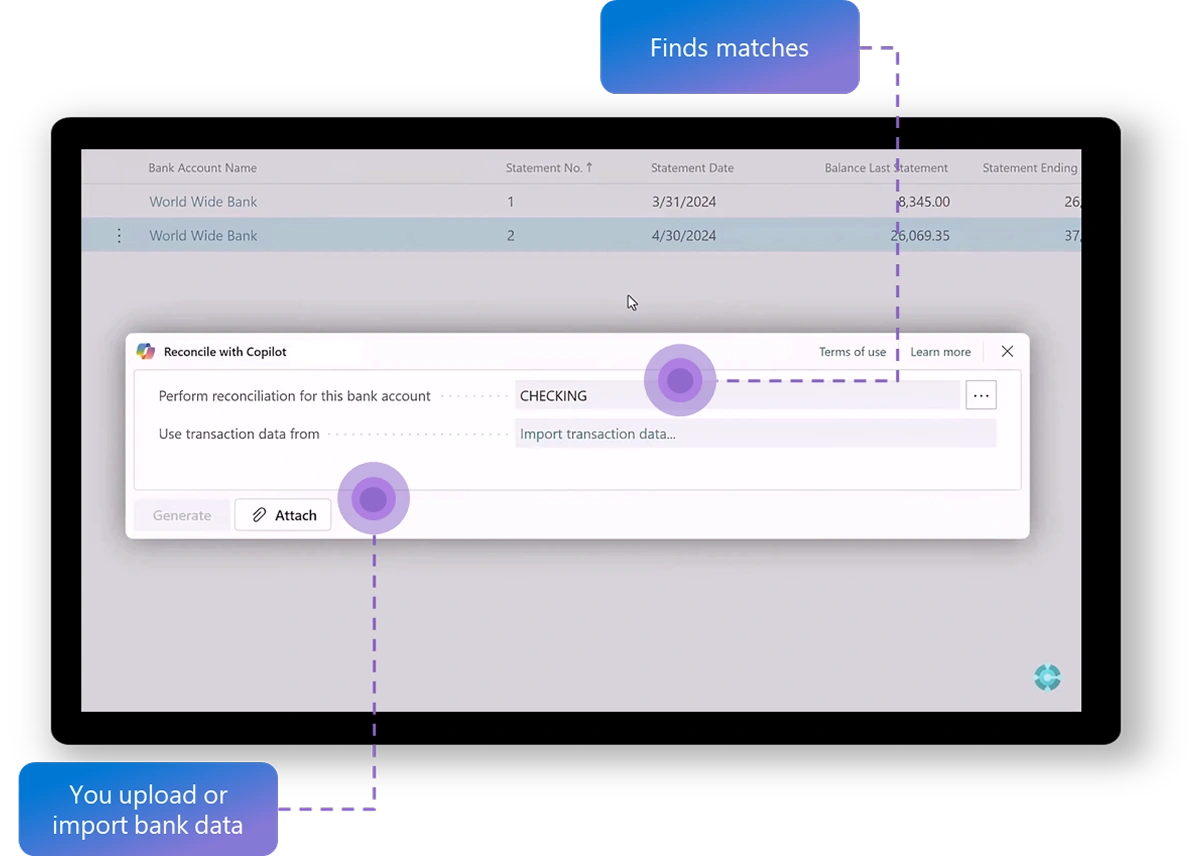
Task: Select the highlighted World Wide Bank statement 2 row
Action: pyautogui.click(x=400, y=235)
